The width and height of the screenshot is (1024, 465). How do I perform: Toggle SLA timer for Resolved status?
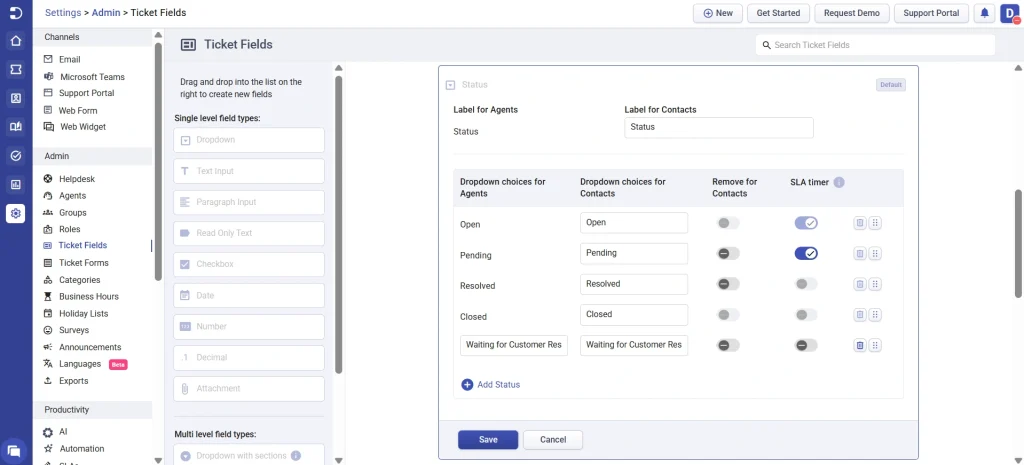pyautogui.click(x=806, y=284)
